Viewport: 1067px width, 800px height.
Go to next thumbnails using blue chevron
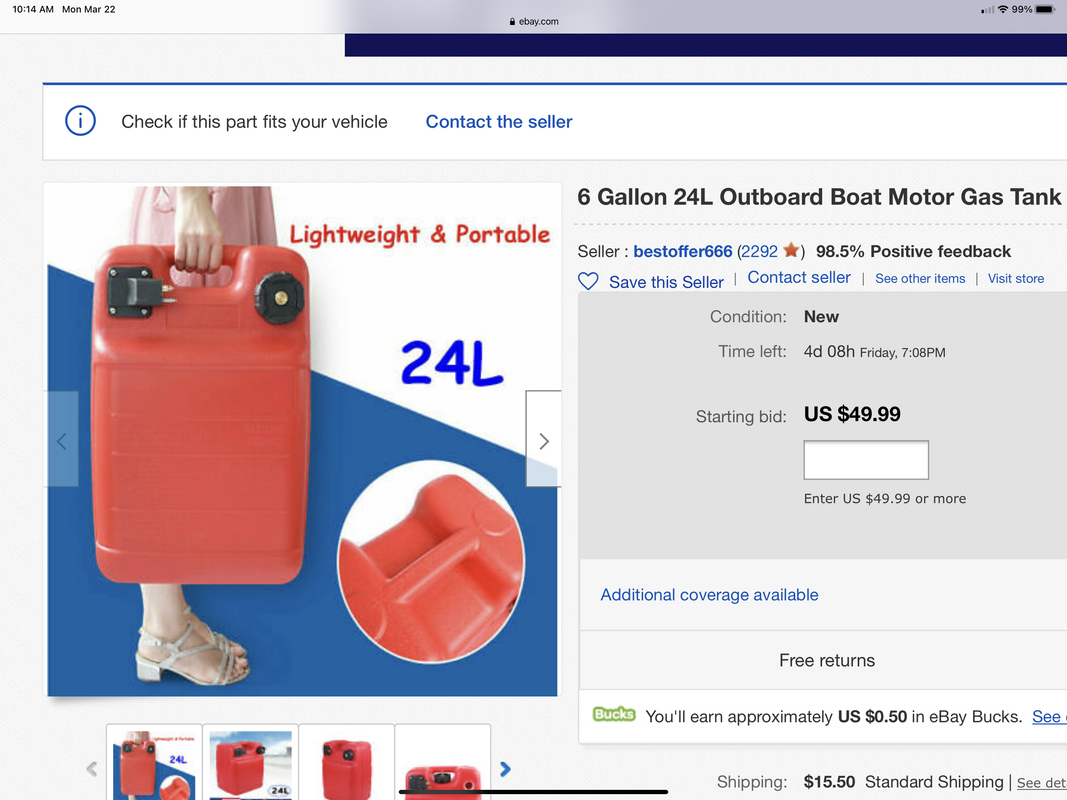pyautogui.click(x=505, y=769)
